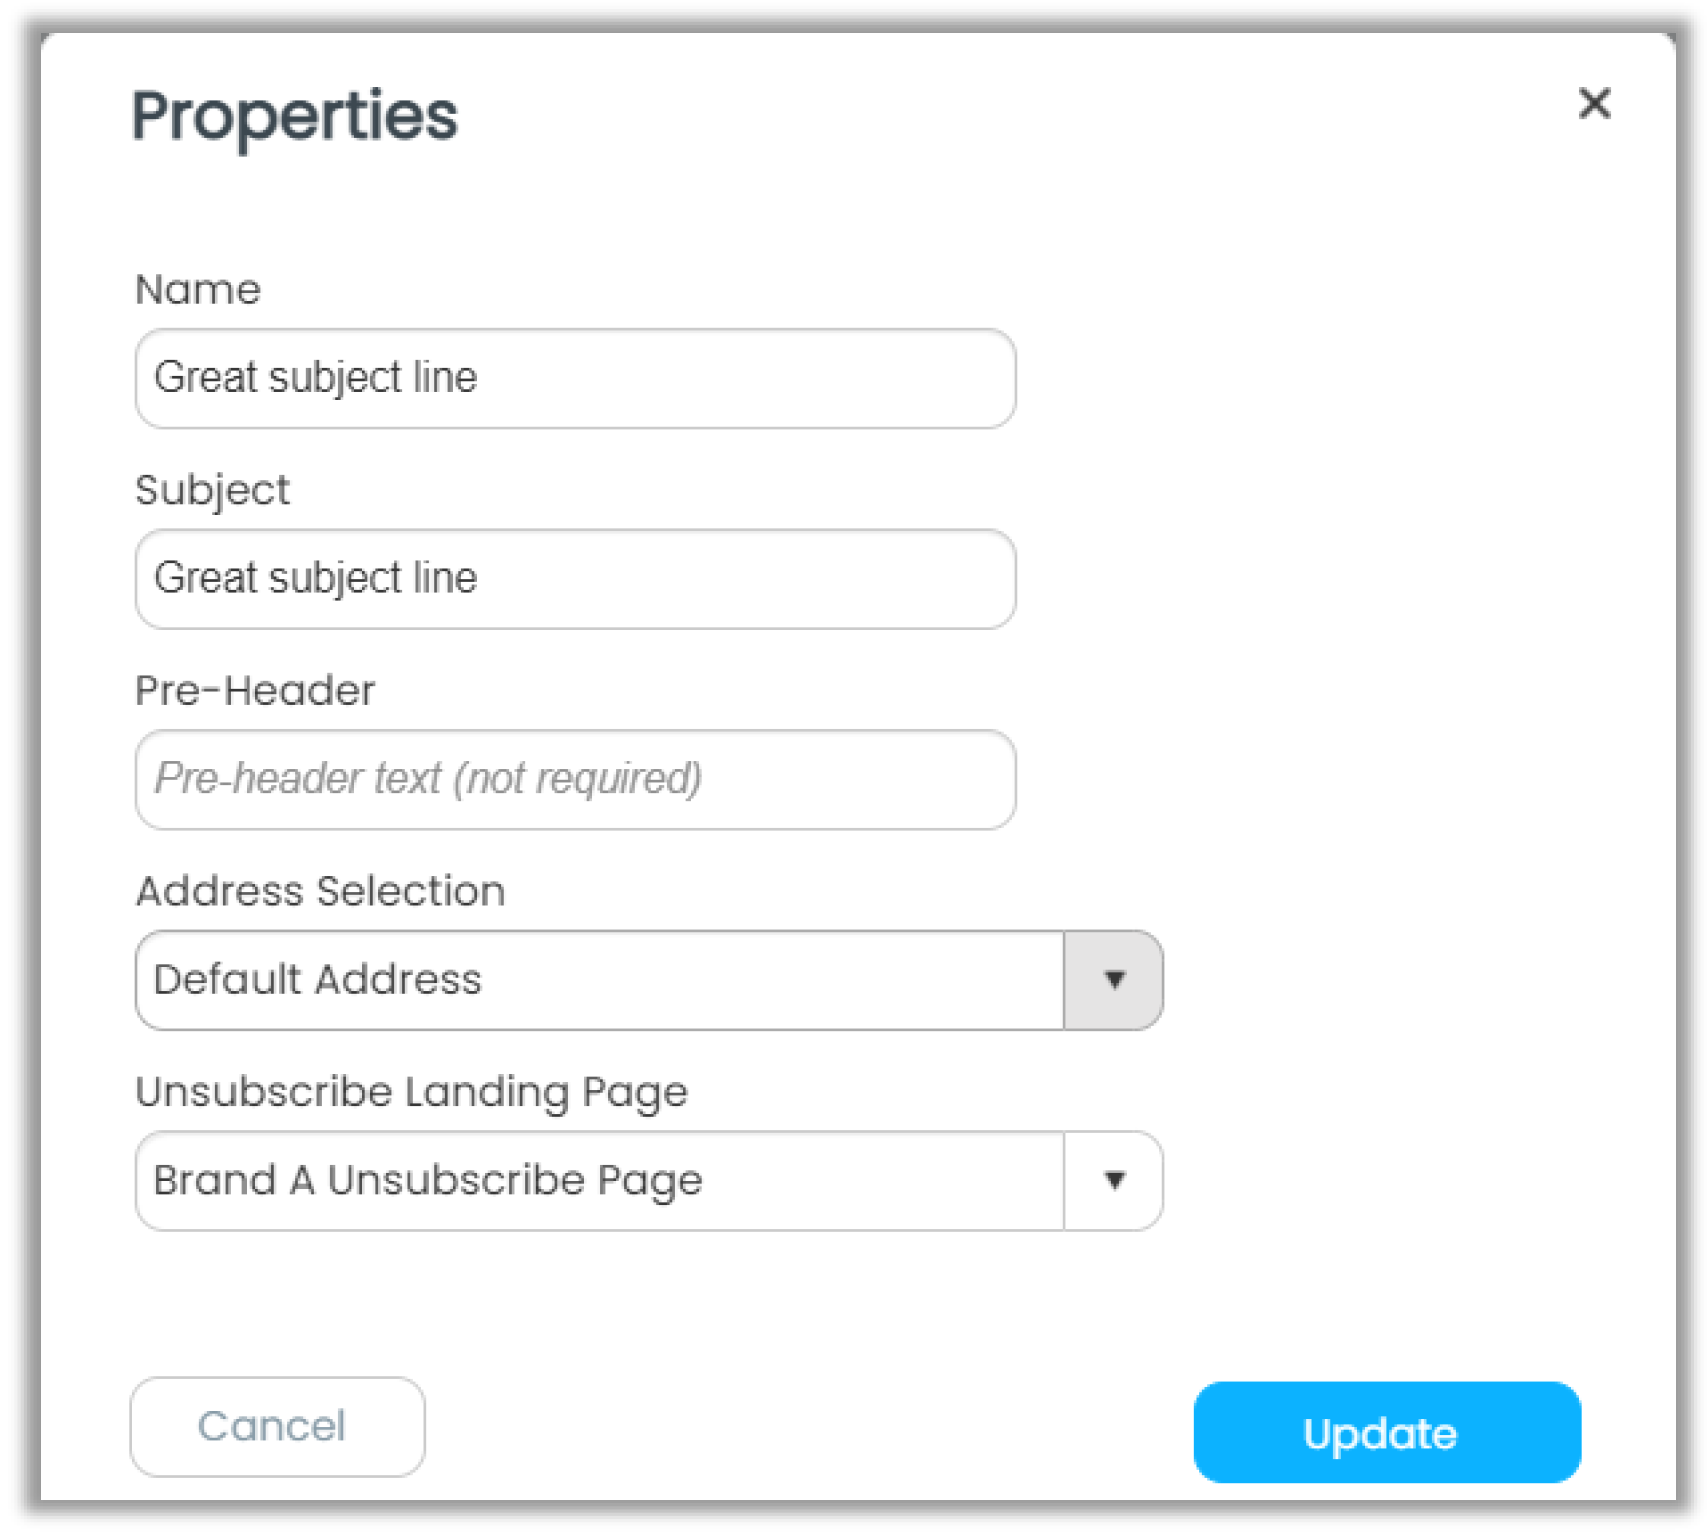Click the 'Pre-header text (not required)' placeholder
The width and height of the screenshot is (1708, 1533).
tap(428, 779)
